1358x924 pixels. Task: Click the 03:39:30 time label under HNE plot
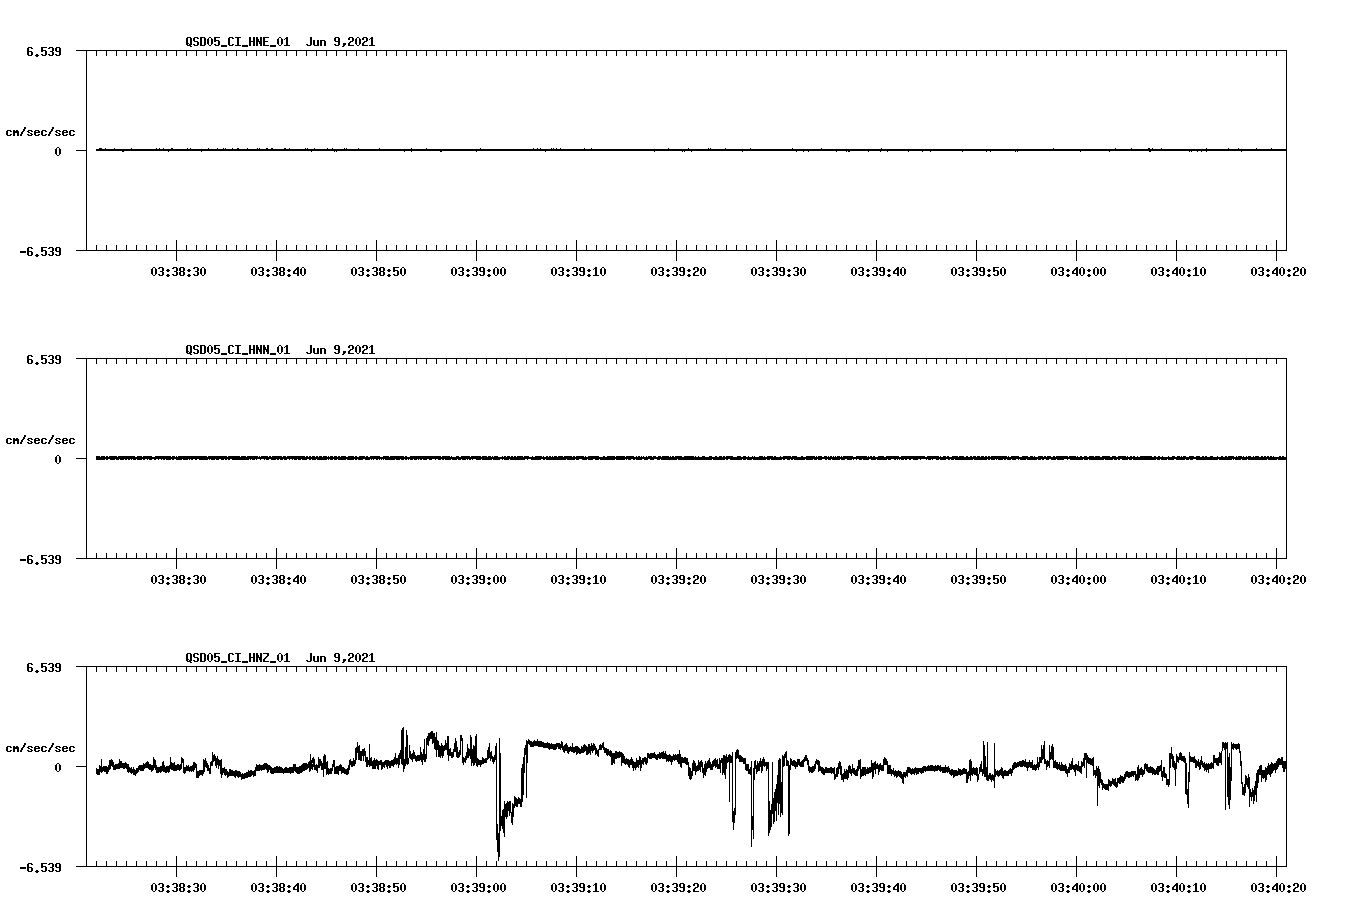778,271
